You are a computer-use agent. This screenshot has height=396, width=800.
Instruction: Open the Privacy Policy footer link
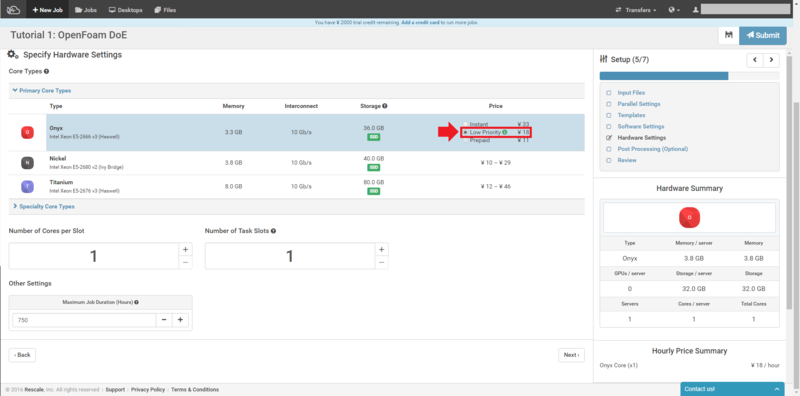(148, 389)
